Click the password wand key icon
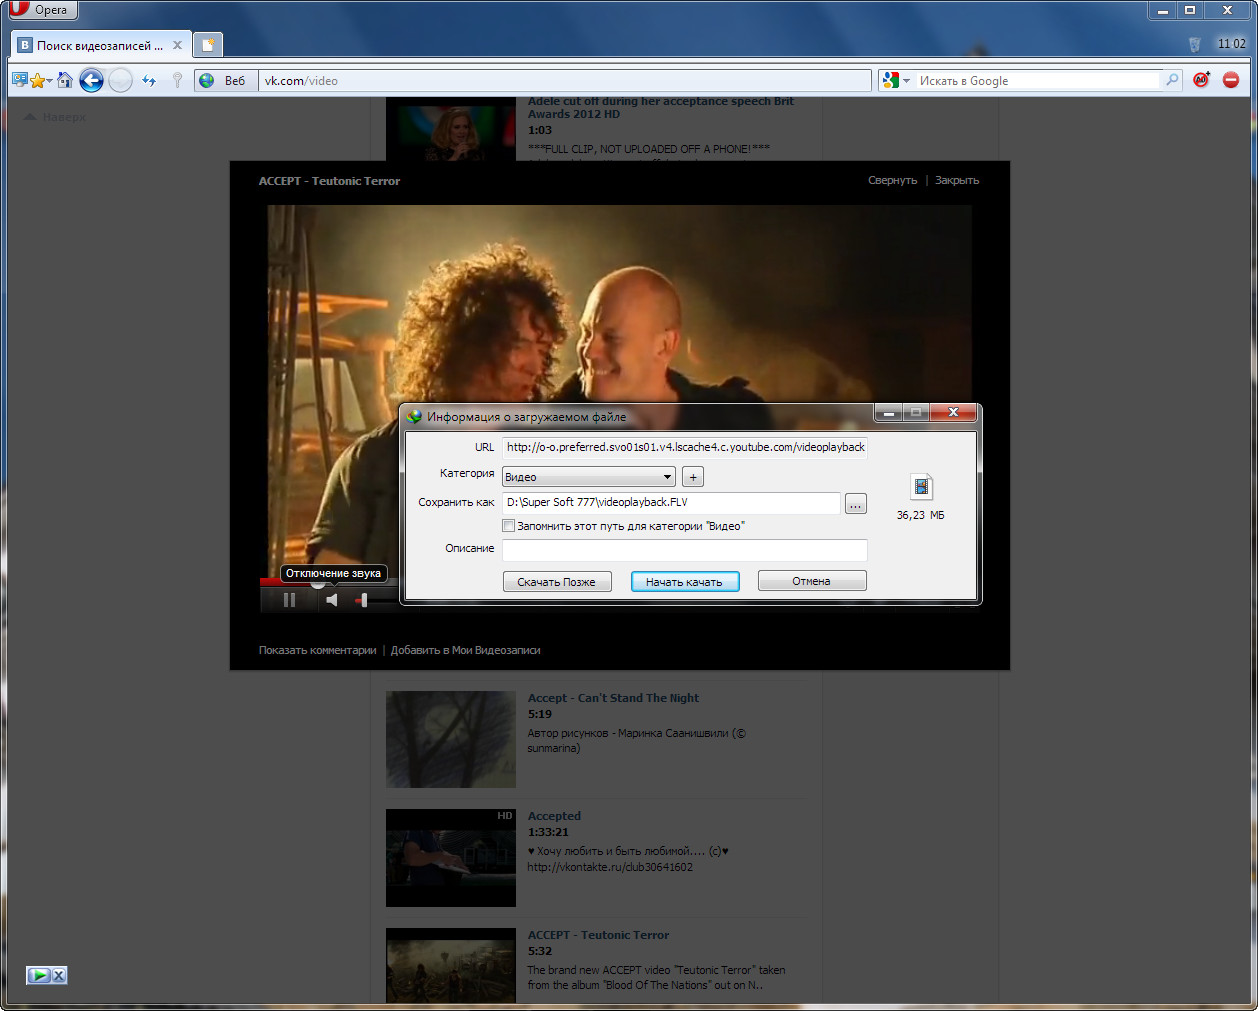 [178, 80]
